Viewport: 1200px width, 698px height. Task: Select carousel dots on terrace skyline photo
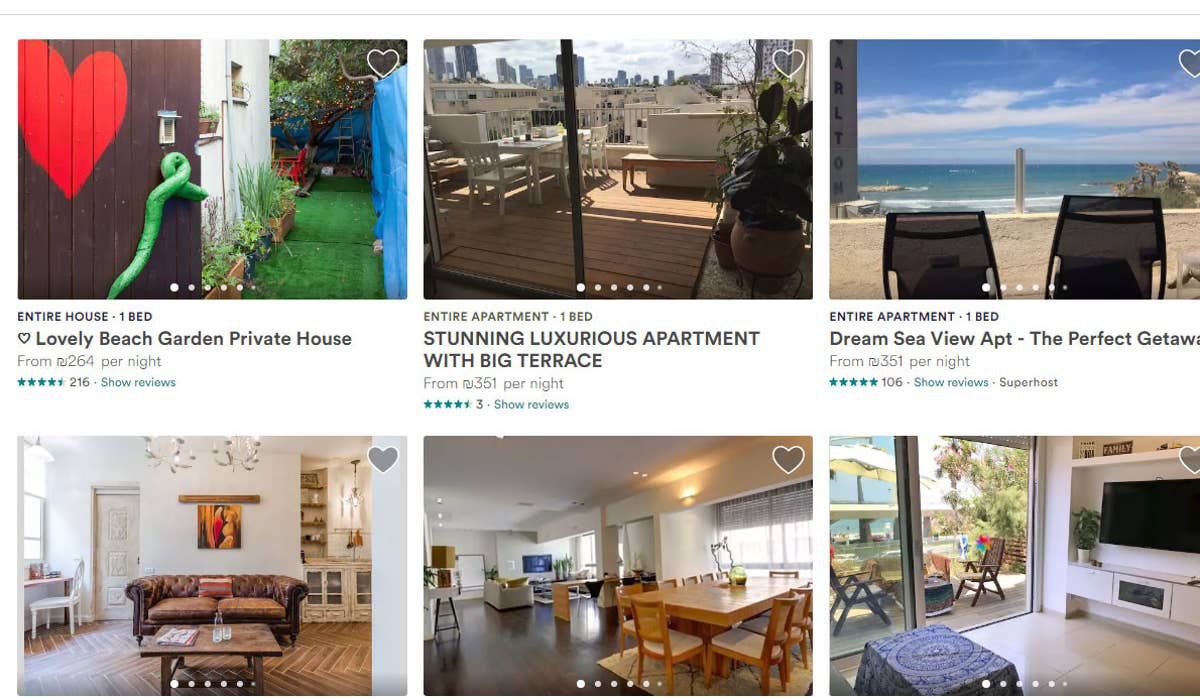(x=618, y=288)
